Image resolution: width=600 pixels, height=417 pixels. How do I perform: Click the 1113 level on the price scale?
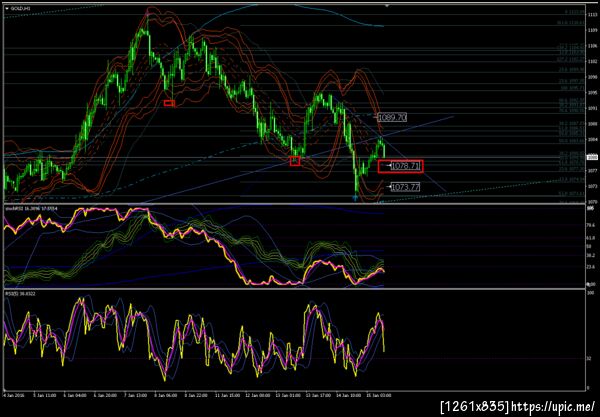click(592, 15)
